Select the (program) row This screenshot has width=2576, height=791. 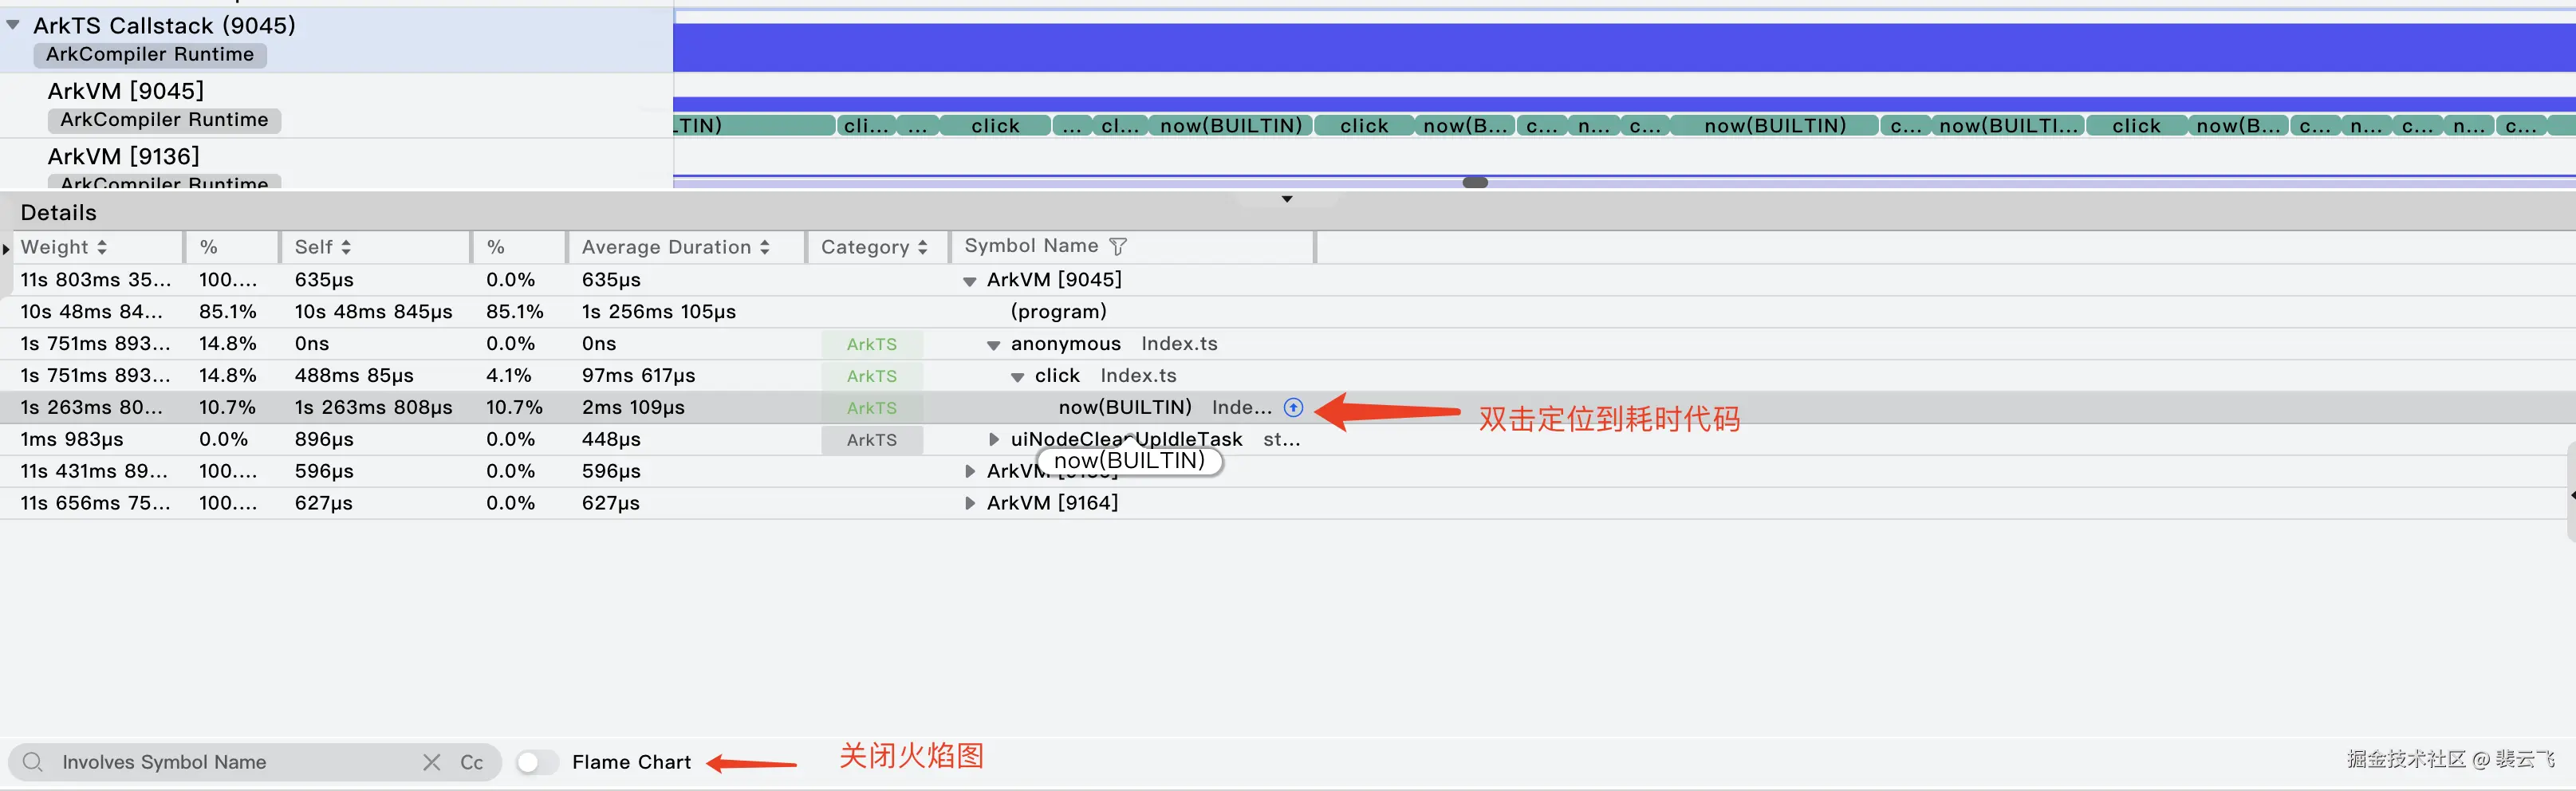[x=1288, y=311]
